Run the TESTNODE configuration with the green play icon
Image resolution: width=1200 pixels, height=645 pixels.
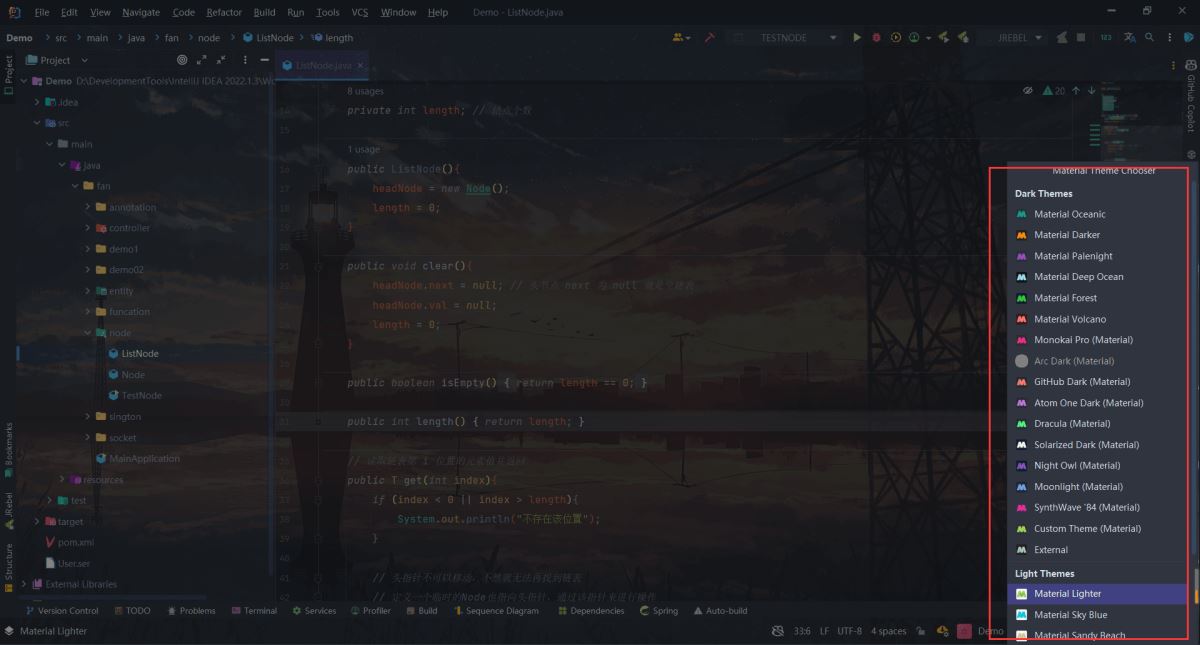pos(857,38)
